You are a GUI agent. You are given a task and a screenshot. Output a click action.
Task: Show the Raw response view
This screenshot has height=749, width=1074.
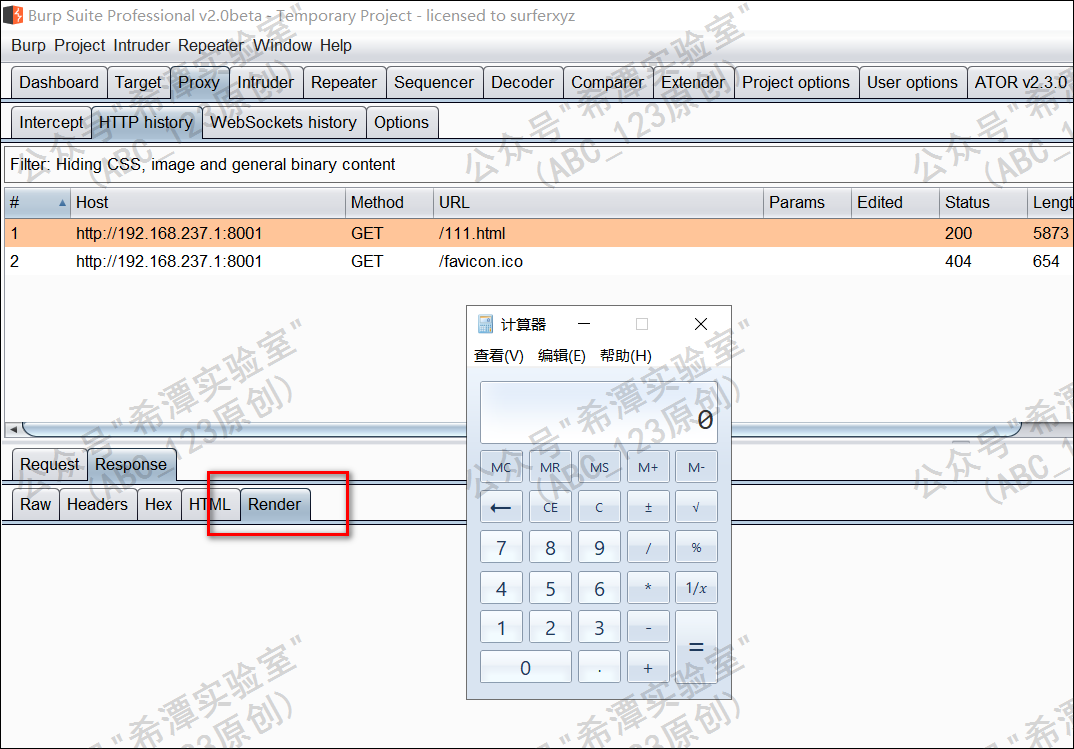coord(35,505)
